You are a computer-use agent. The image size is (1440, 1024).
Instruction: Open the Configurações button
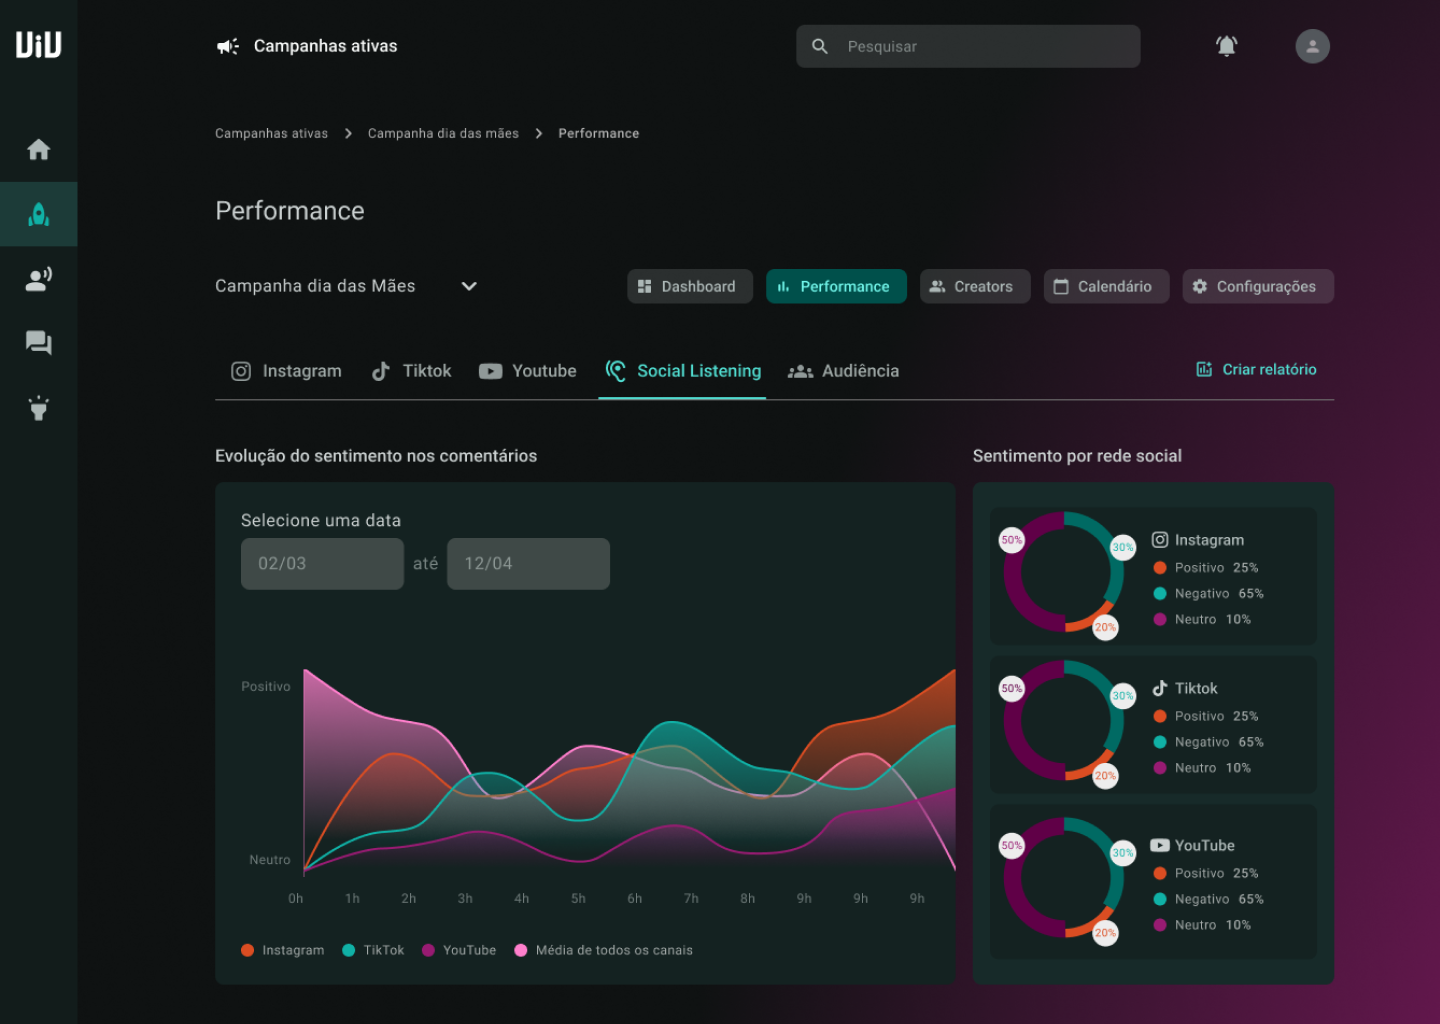pos(1258,286)
